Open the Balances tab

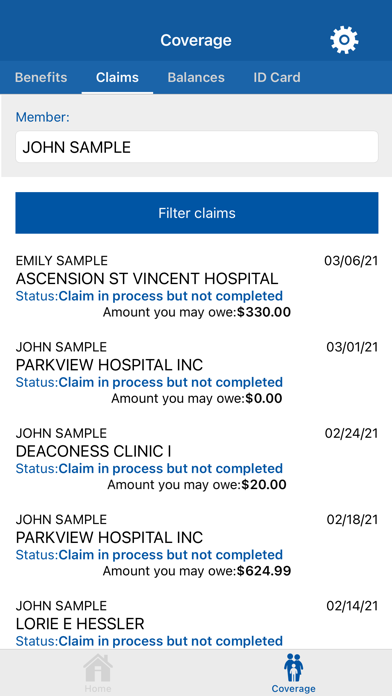click(196, 77)
